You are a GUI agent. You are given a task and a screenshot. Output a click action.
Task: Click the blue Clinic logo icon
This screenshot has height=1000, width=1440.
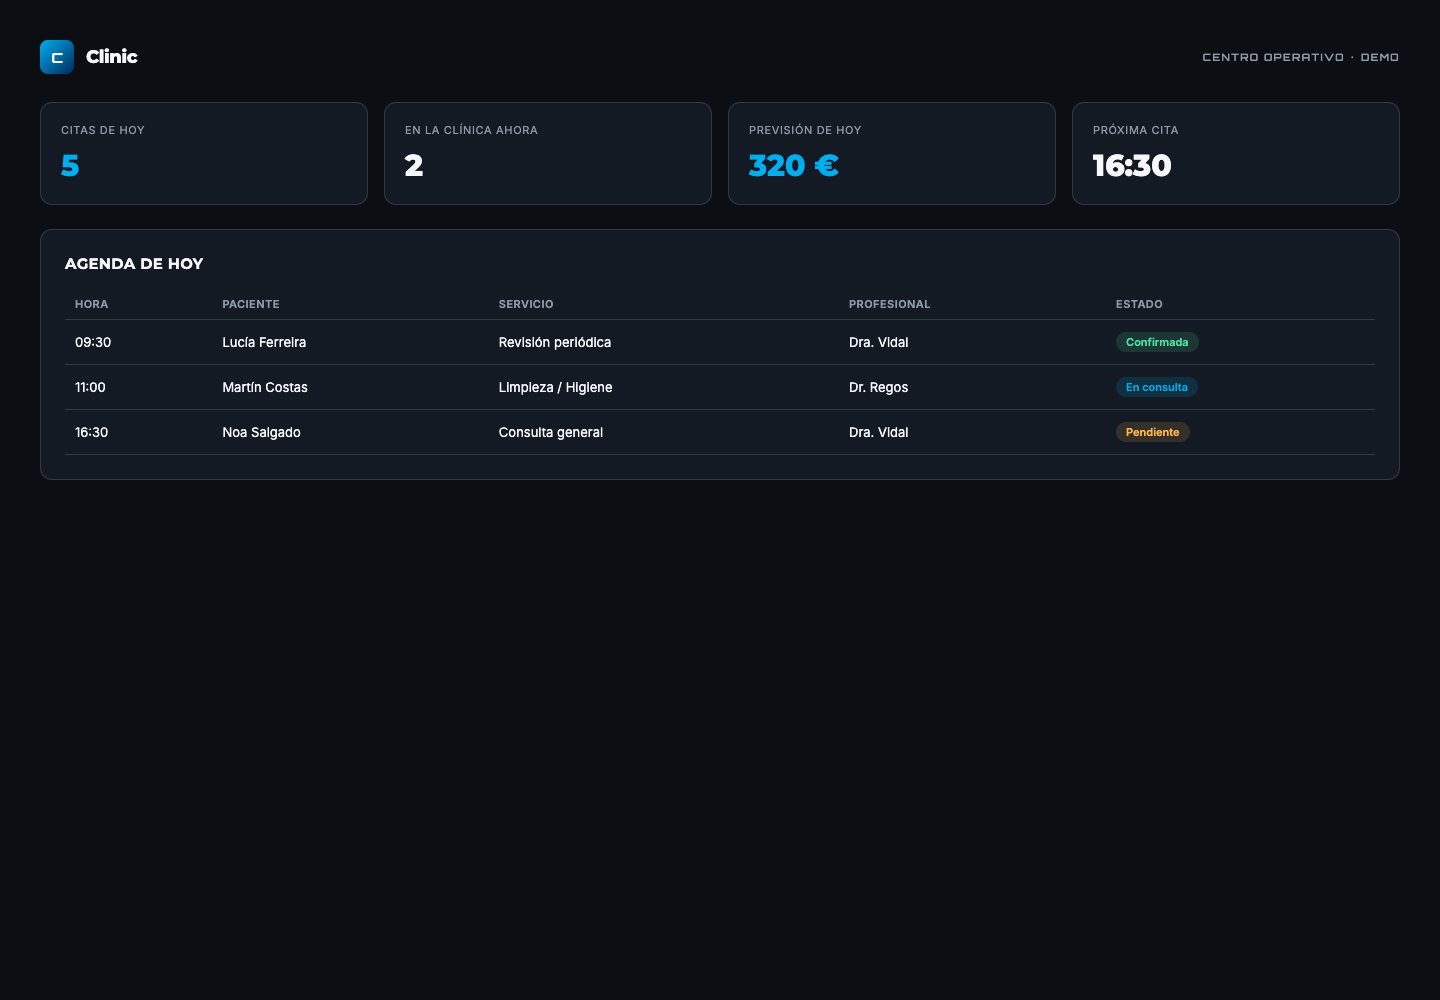[x=57, y=57]
